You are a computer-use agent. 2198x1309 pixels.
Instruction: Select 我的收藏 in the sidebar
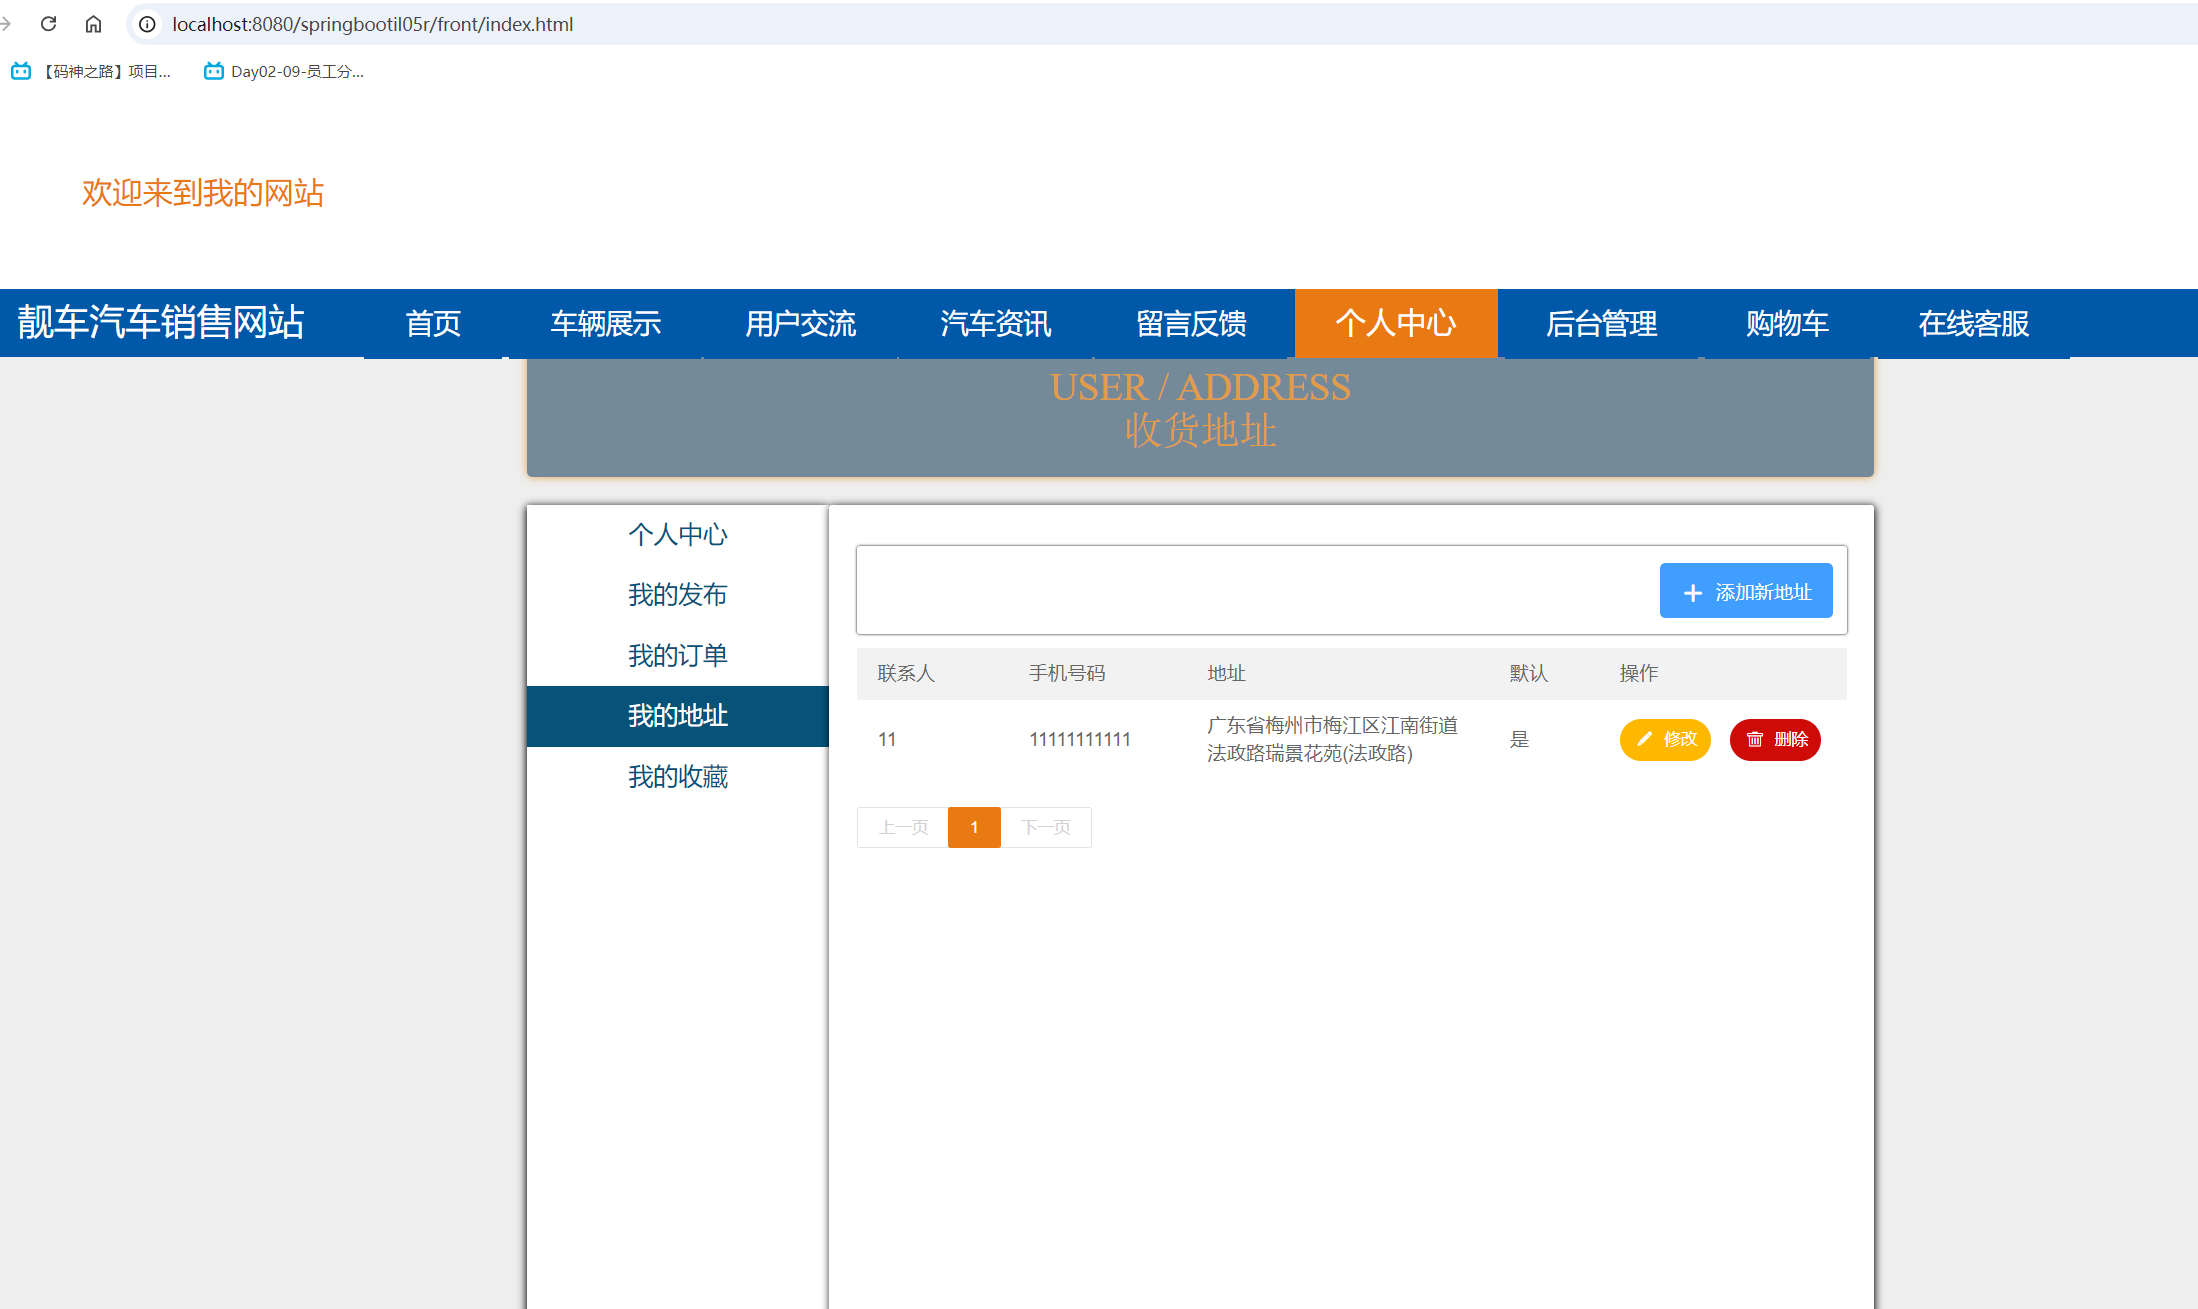(678, 776)
